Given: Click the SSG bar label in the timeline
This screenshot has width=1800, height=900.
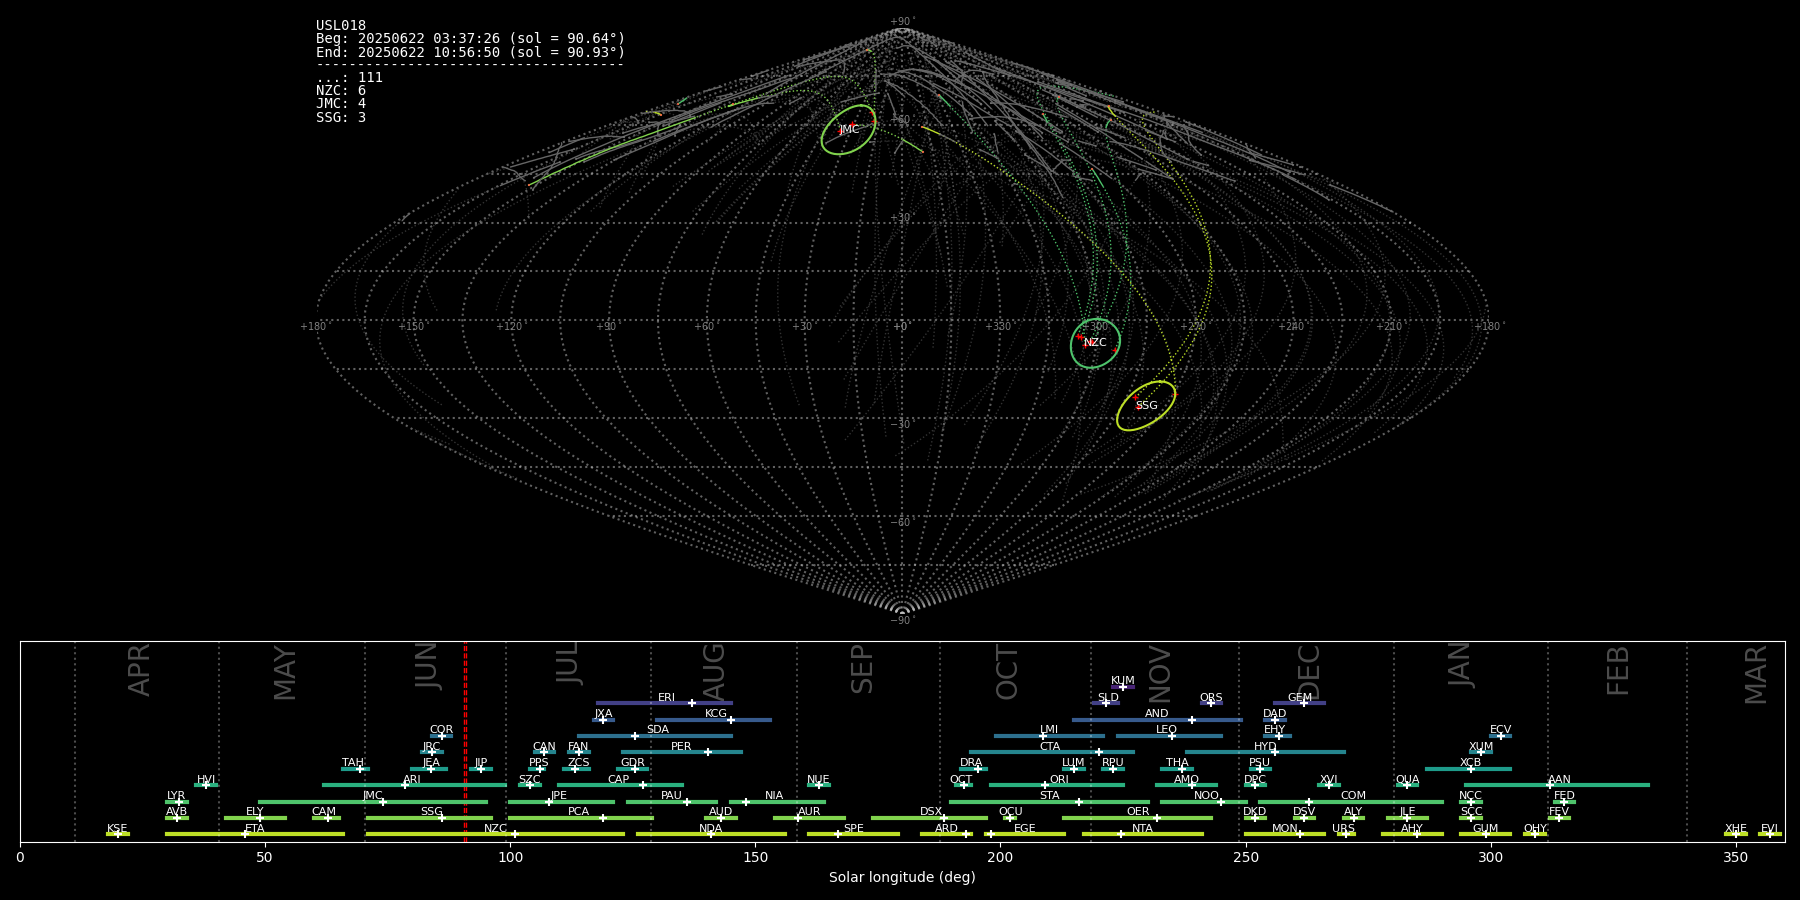Looking at the screenshot, I should pyautogui.click(x=431, y=812).
